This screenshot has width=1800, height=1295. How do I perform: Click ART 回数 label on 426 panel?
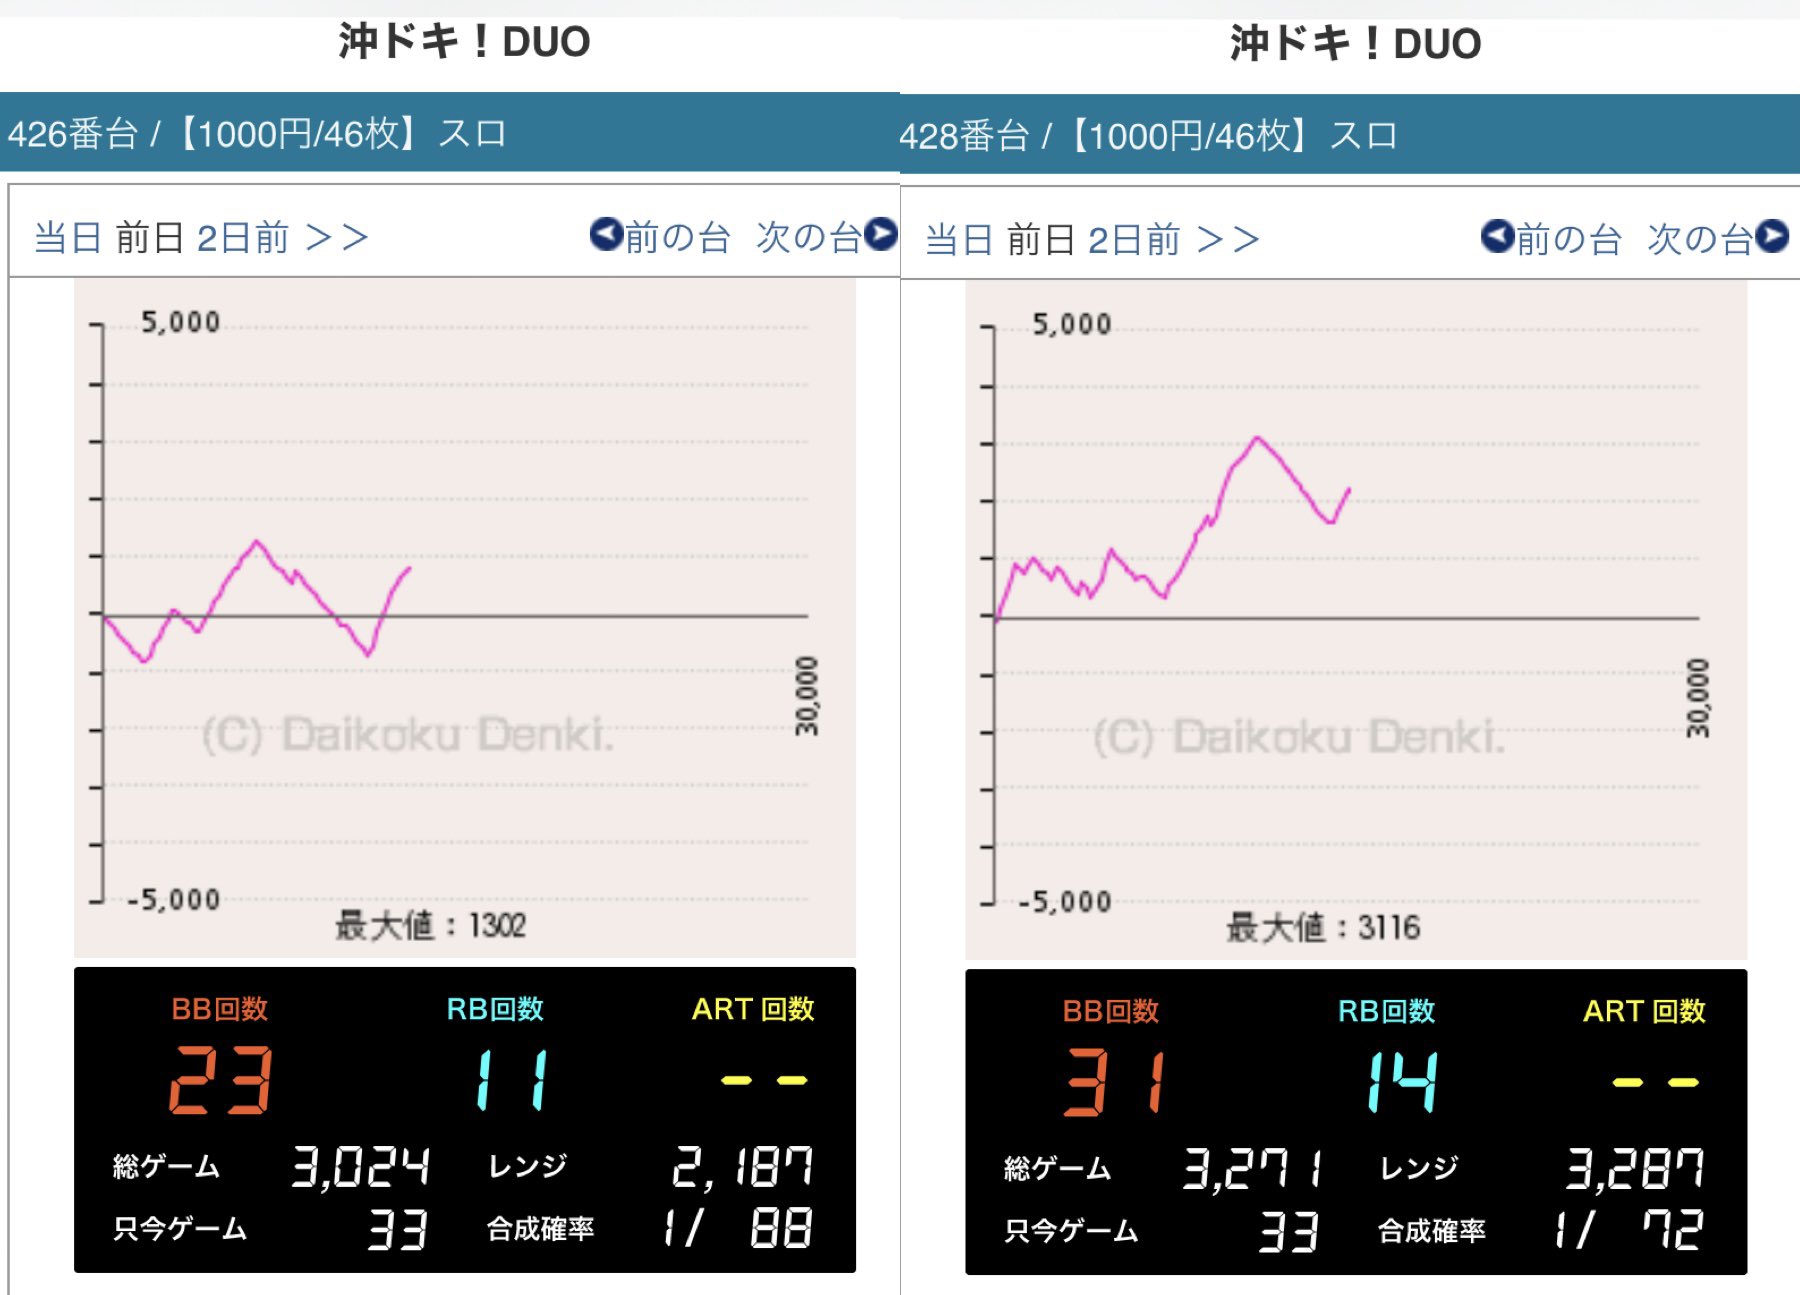click(753, 1009)
